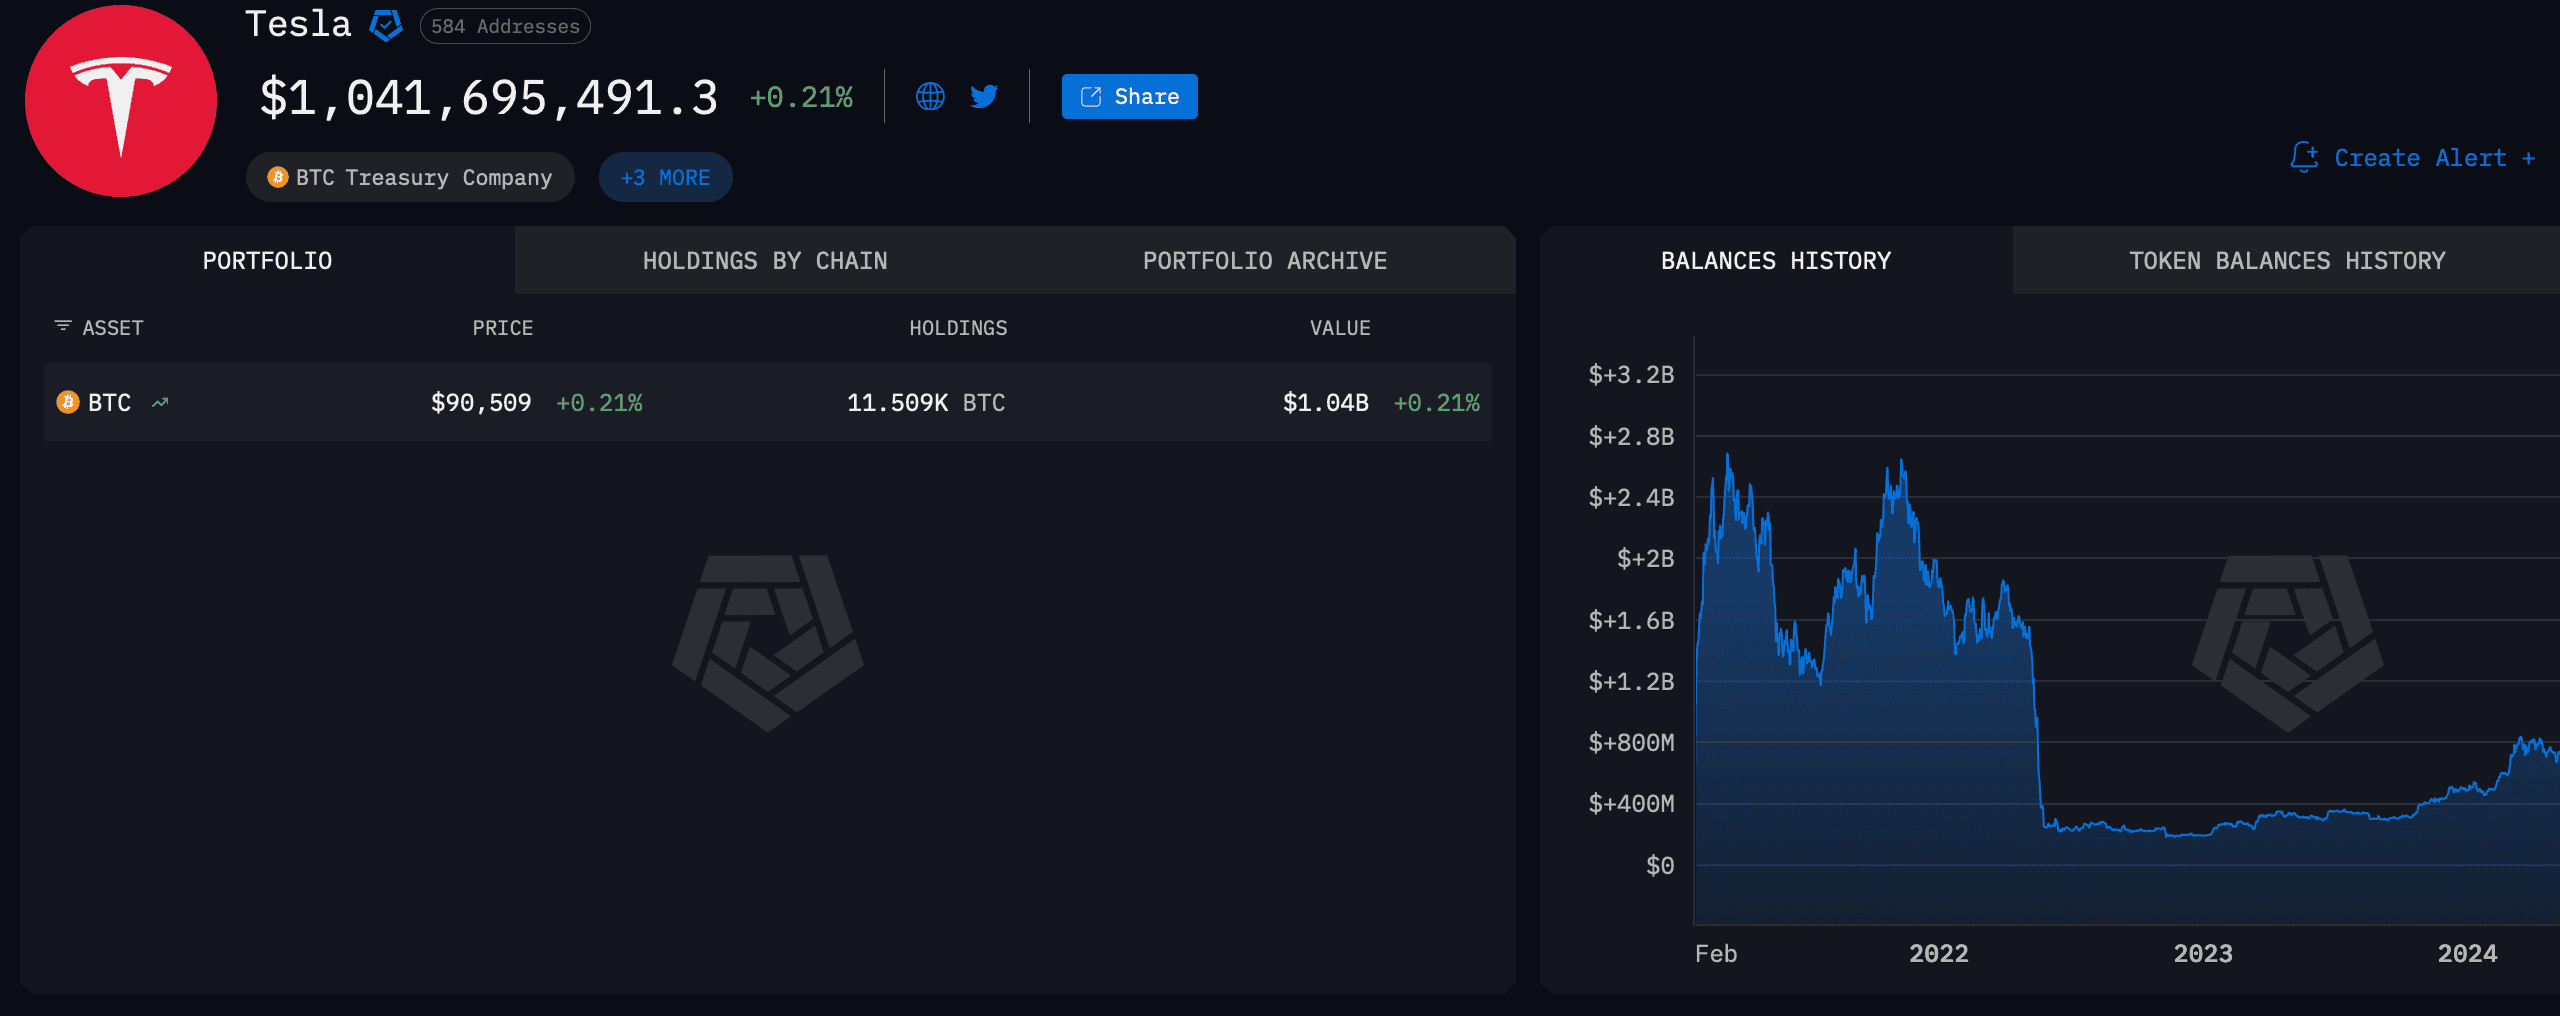The height and width of the screenshot is (1016, 2560).
Task: Click the filter icon next to ASSET
Action: [63, 326]
